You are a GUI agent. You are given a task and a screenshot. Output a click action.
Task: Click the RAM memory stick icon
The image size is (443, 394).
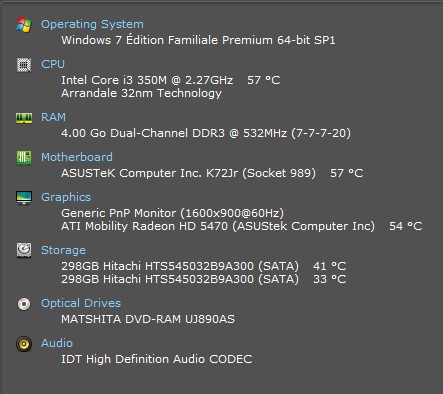[x=24, y=118]
